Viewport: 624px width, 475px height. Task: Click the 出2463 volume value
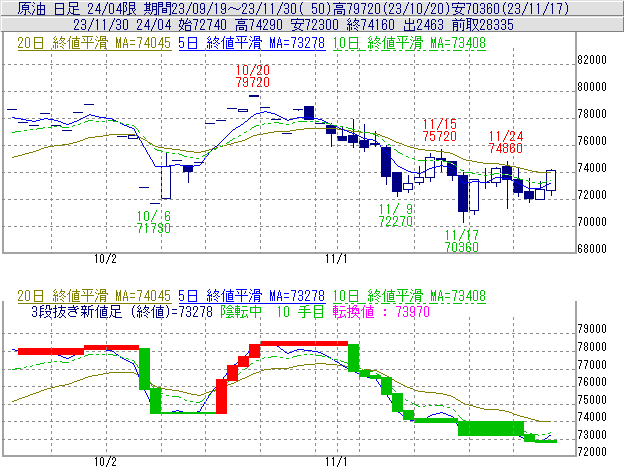click(423, 25)
